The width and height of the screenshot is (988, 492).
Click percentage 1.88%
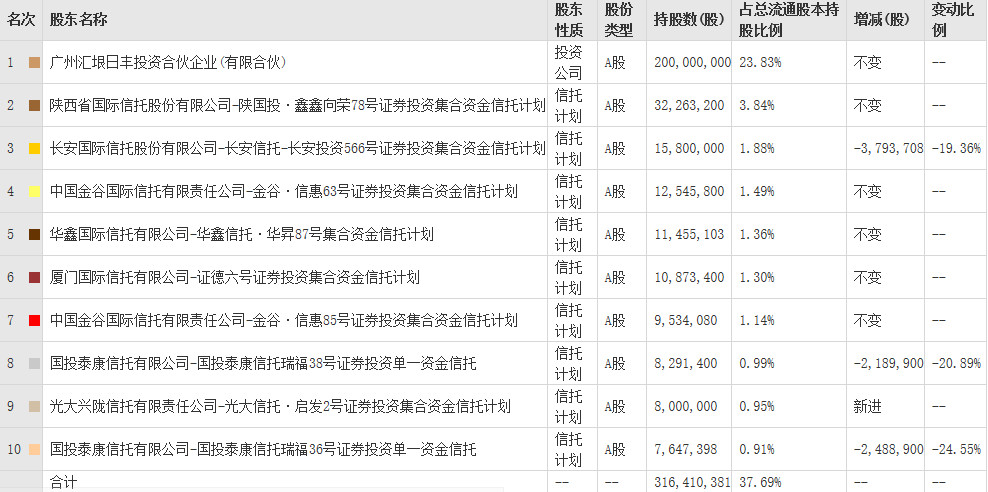(x=757, y=149)
